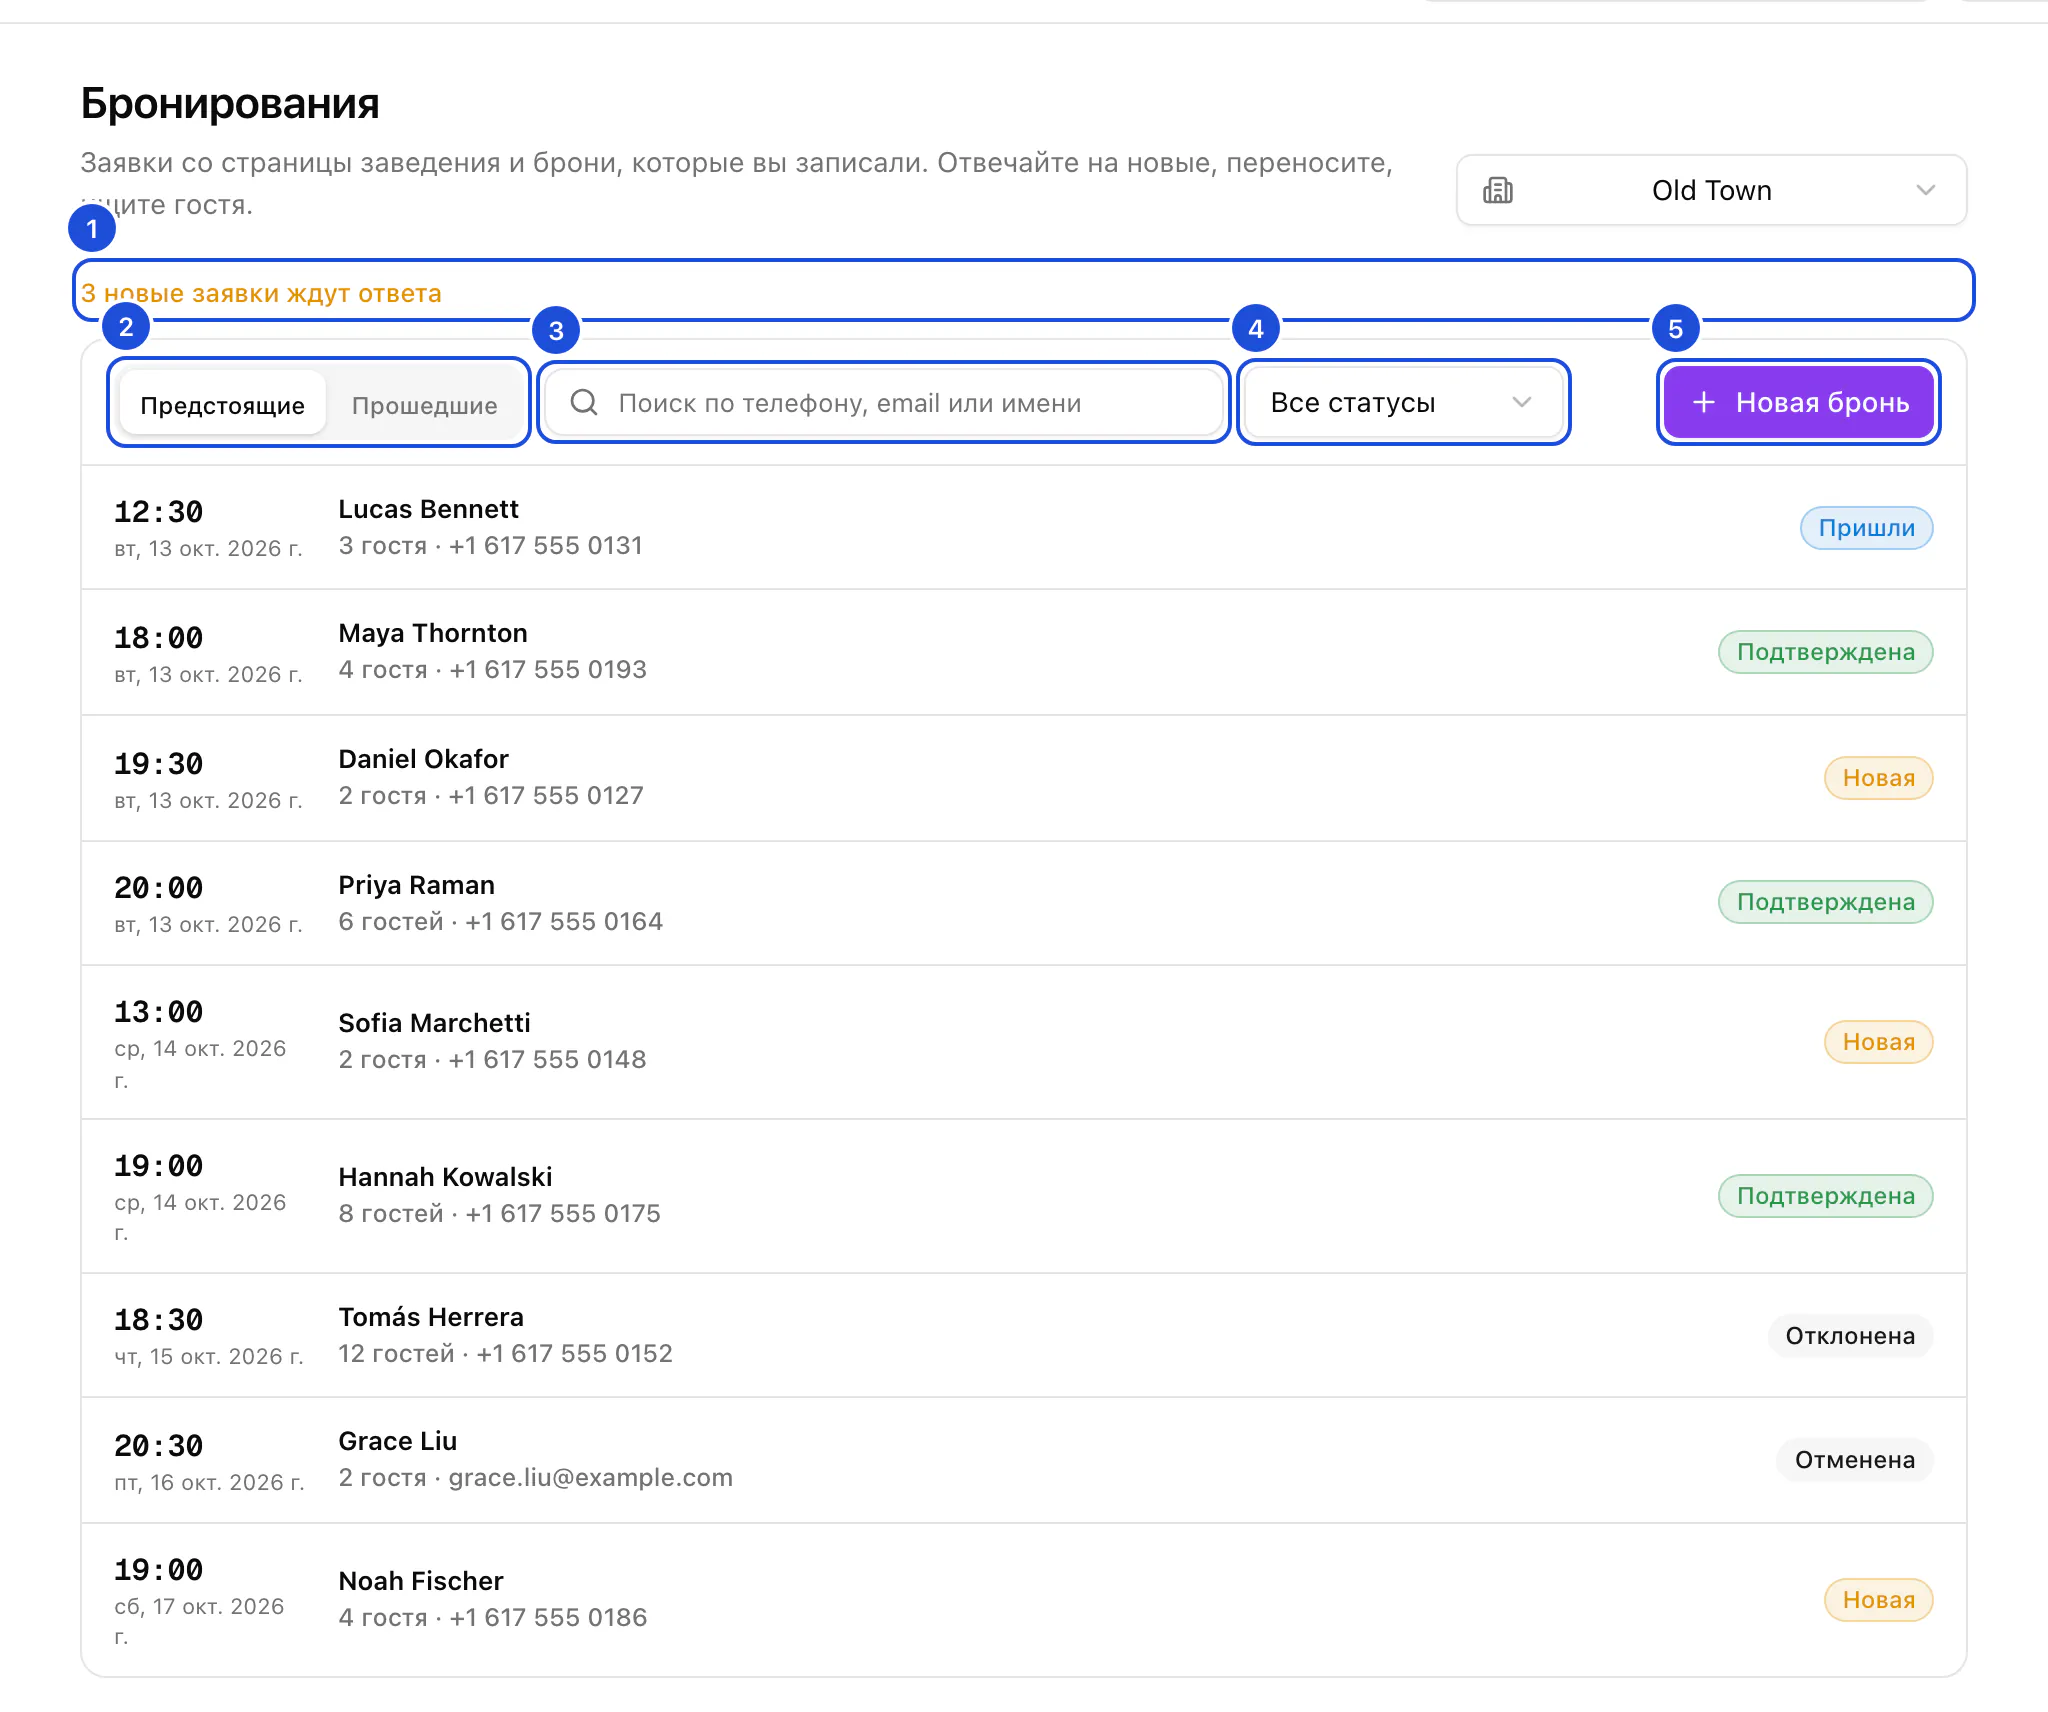Click the Отклонена status badge
Screen dimensions: 2048x1712
(1850, 1336)
